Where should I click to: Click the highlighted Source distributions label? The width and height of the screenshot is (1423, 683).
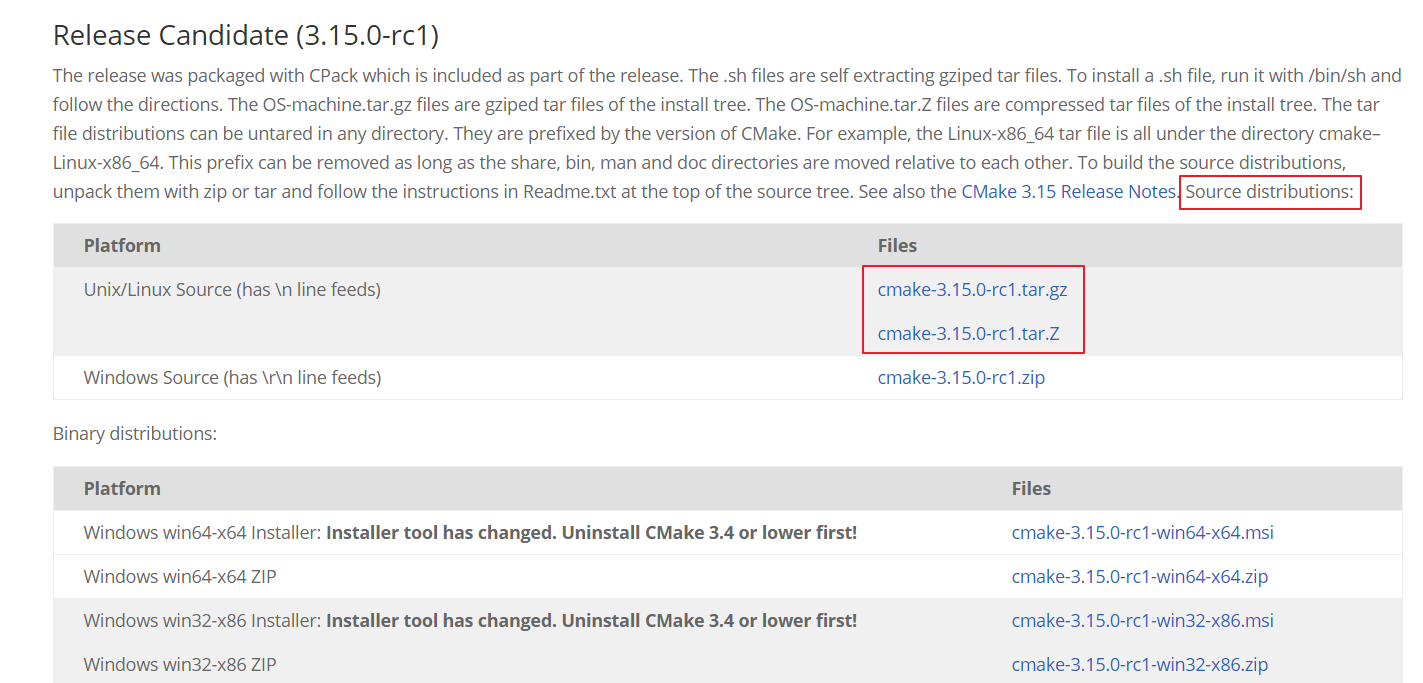(1269, 192)
